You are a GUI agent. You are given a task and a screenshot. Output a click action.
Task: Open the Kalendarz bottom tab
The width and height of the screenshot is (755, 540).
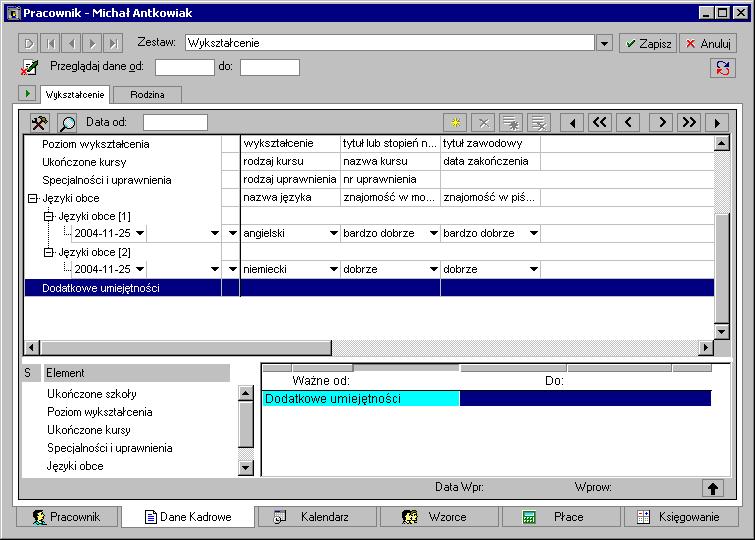(x=317, y=517)
